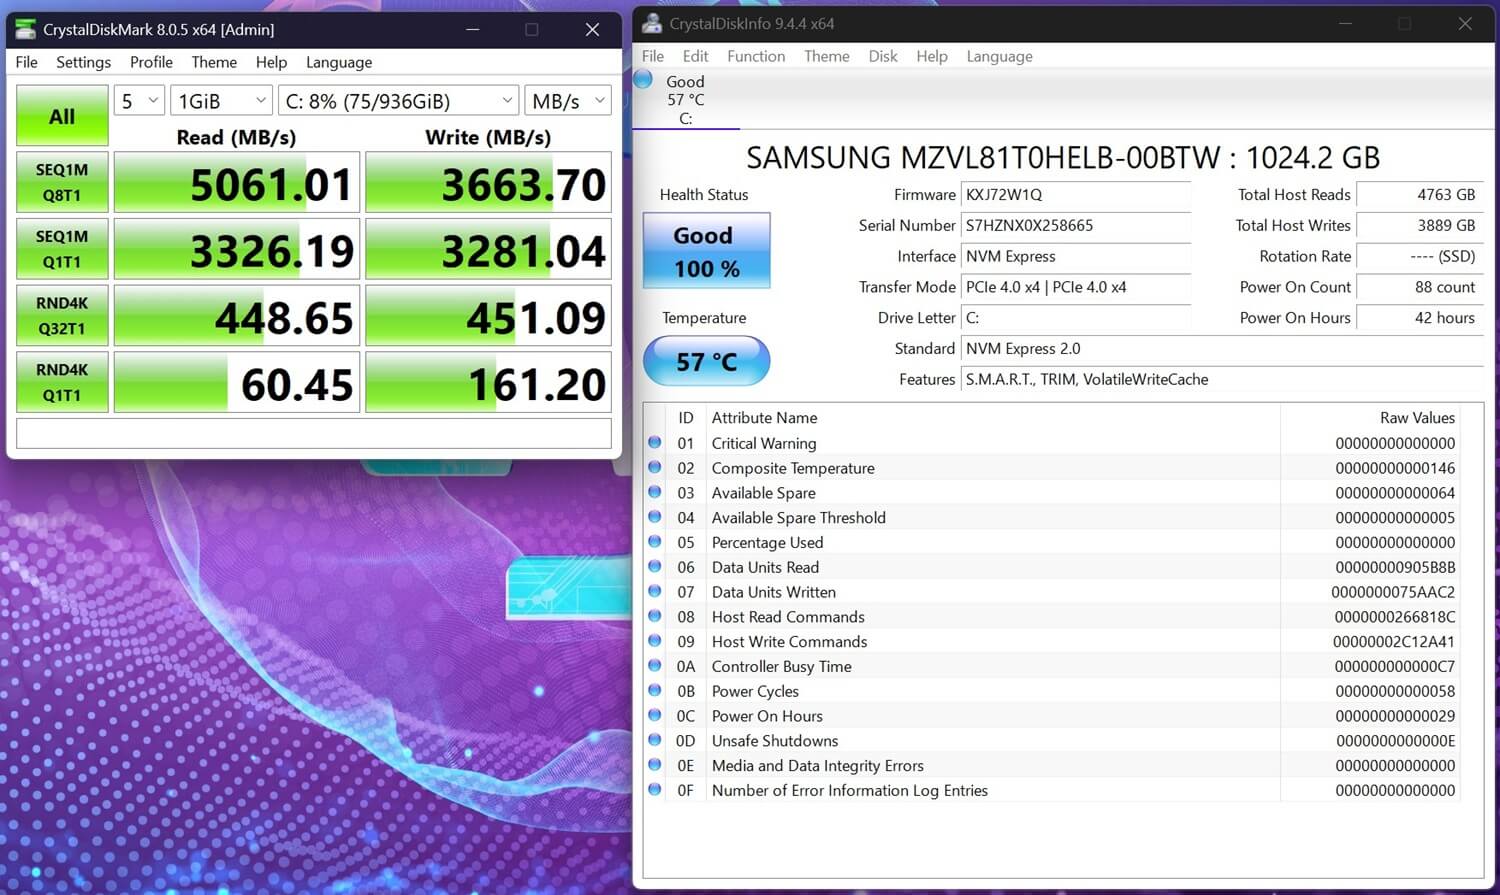This screenshot has width=1500, height=895.
Task: Click the status orb for Media and Data Integrity Errors
Action: click(655, 765)
